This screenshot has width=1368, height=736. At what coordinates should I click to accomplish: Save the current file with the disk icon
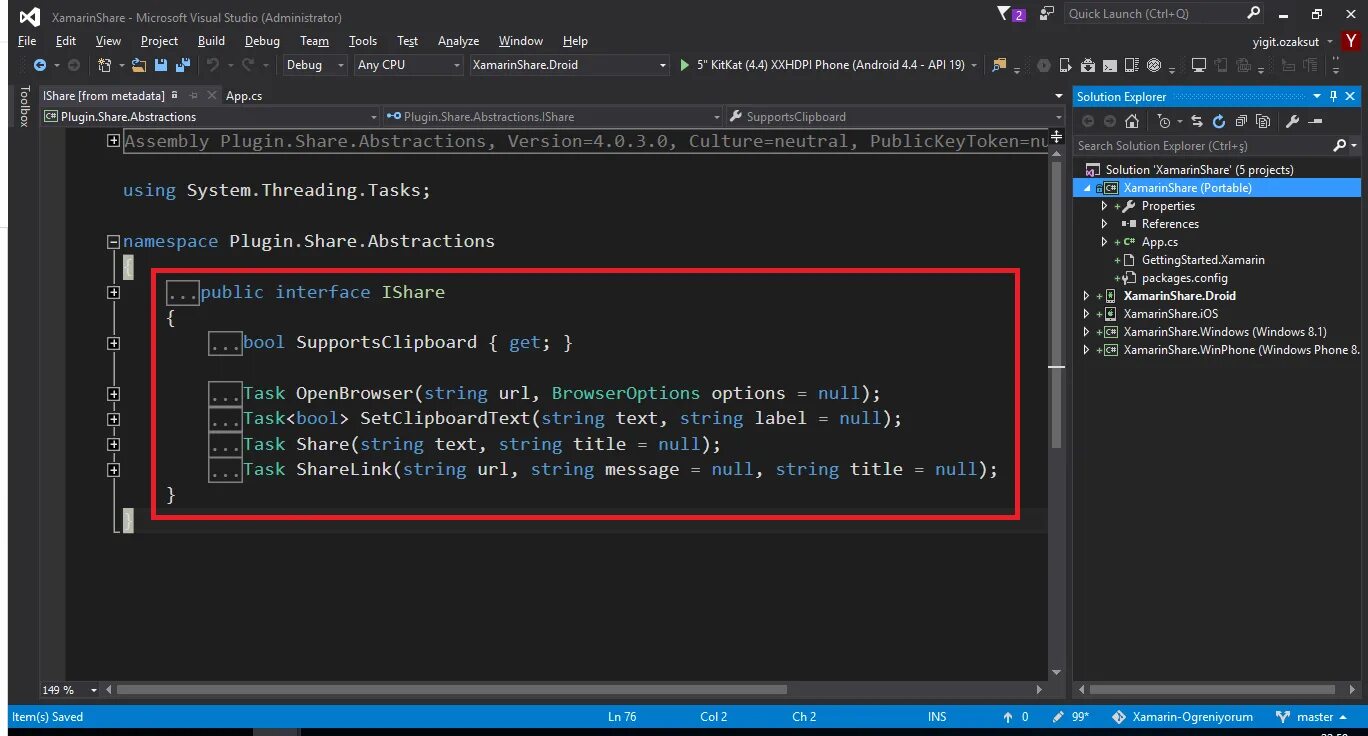click(161, 65)
